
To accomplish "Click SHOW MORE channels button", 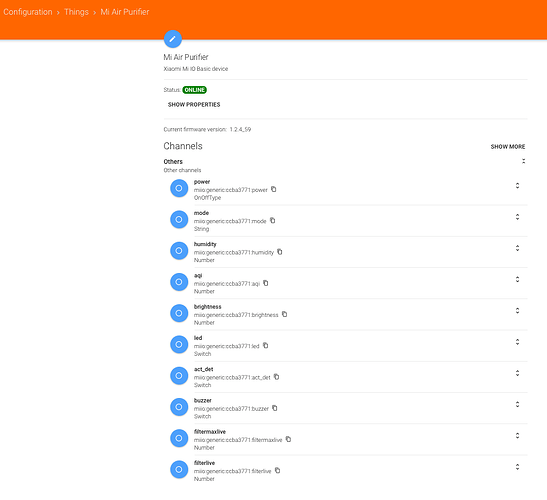I will [x=508, y=147].
